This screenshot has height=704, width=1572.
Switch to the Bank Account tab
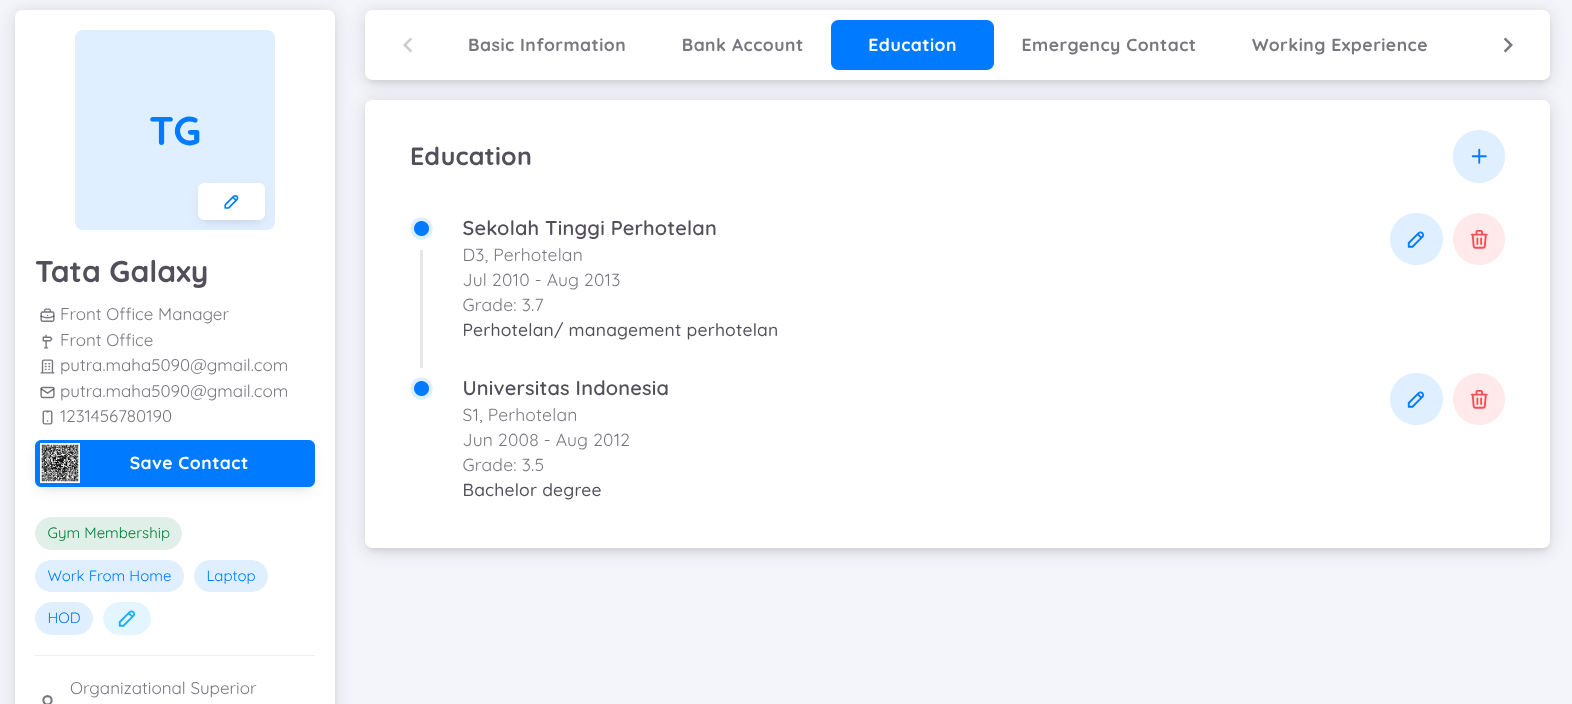coord(742,45)
